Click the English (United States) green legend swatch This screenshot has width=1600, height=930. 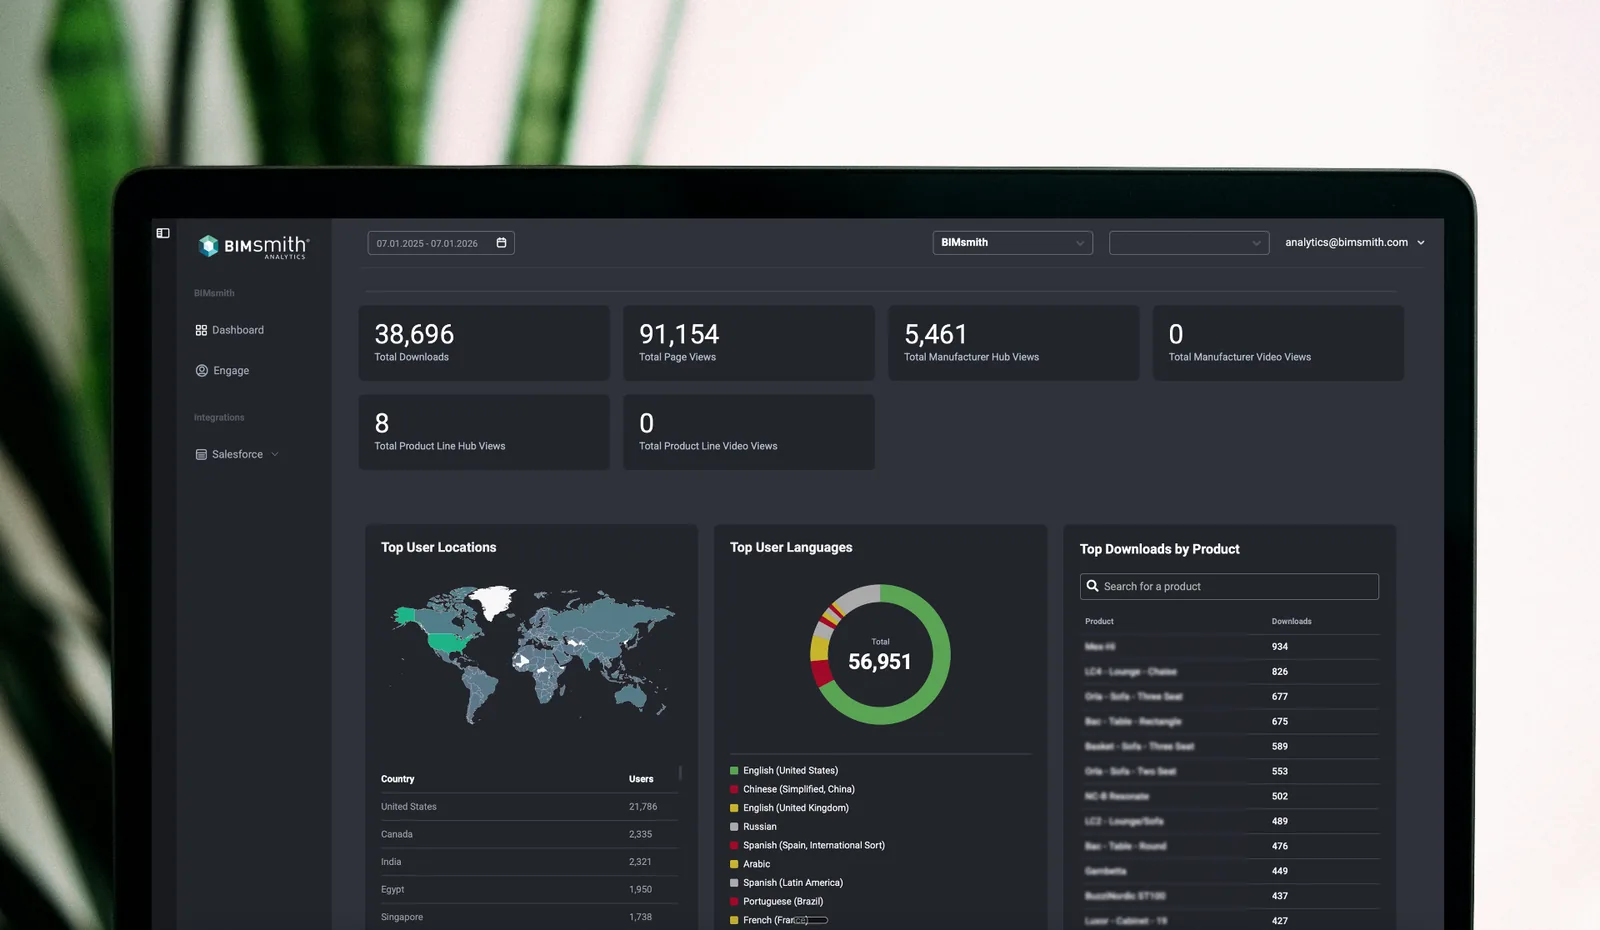(x=734, y=771)
